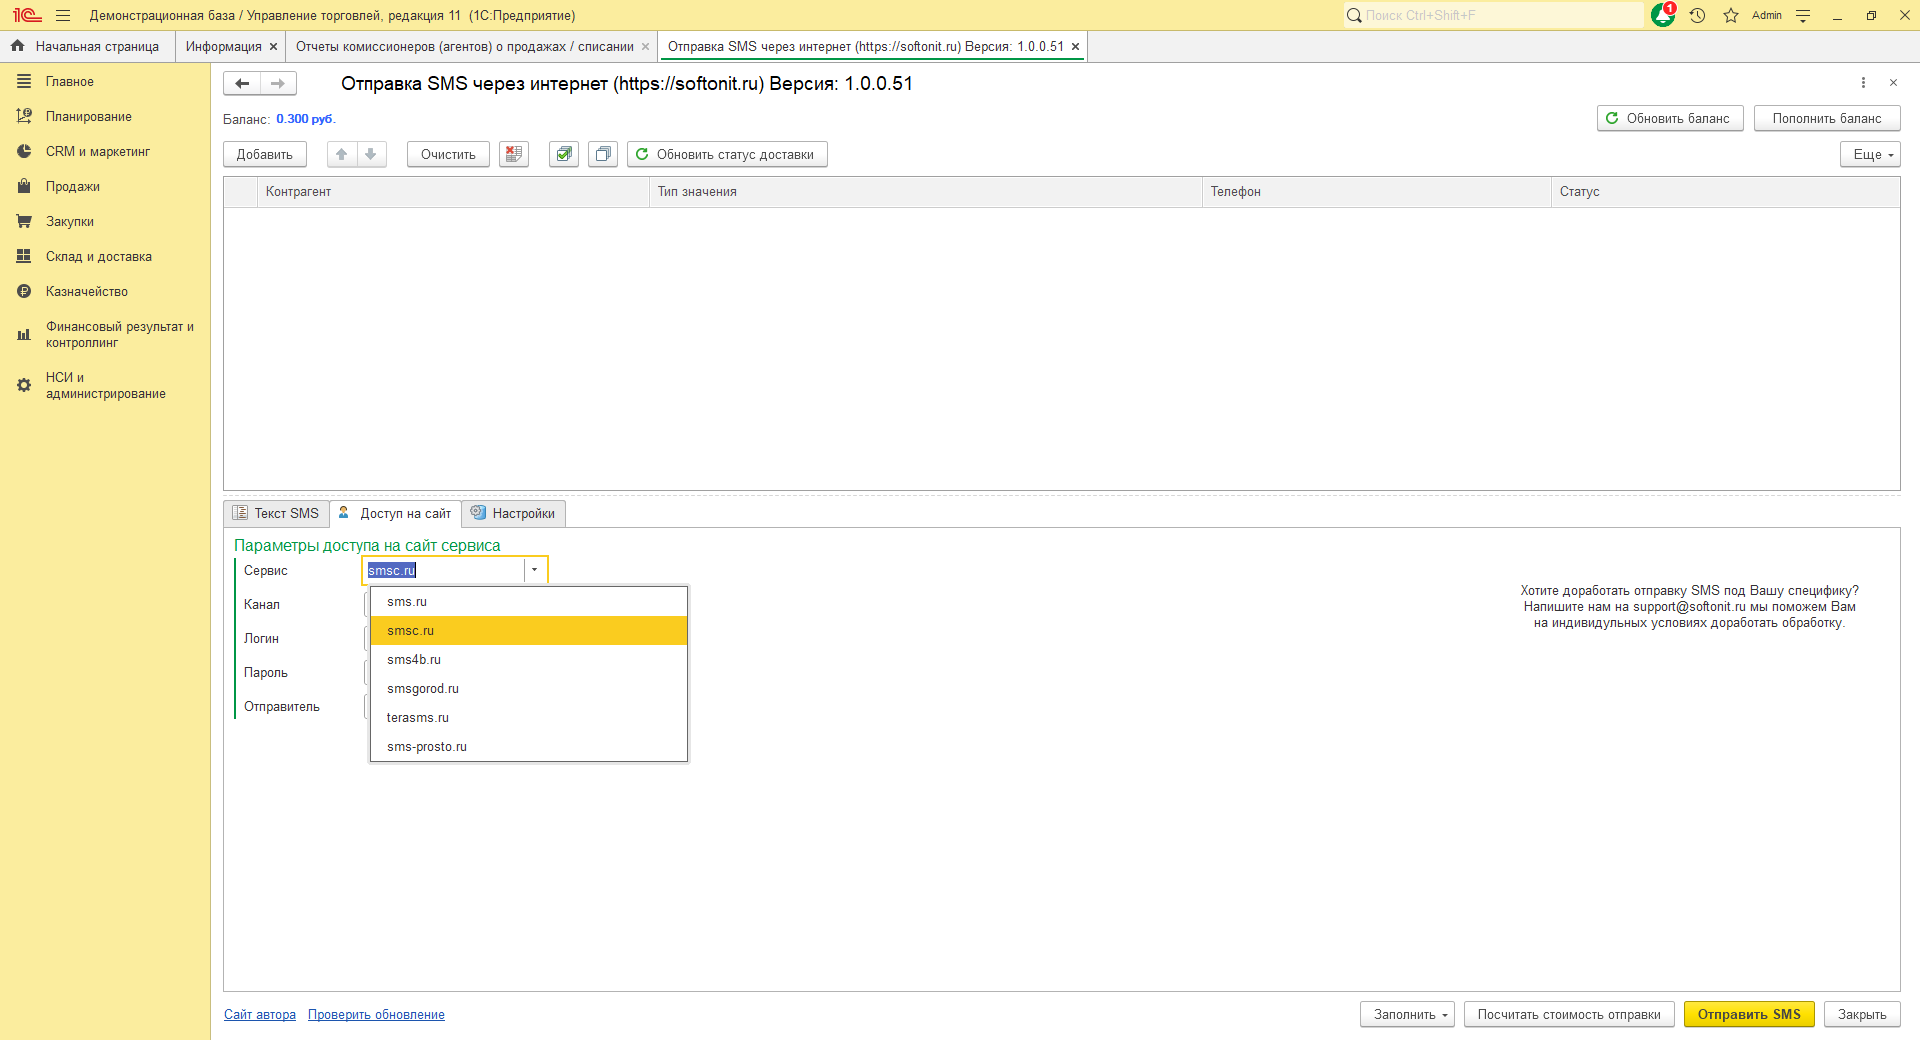1920x1040 pixels.
Task: Open the Заполнить dropdown button
Action: coord(1408,1014)
